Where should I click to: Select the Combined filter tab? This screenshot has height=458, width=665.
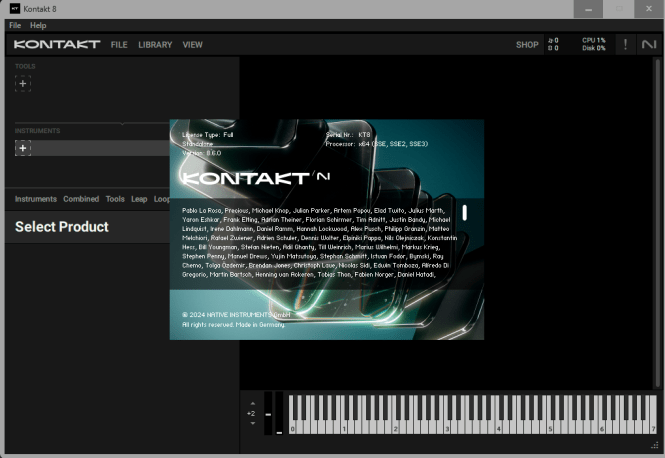(x=81, y=199)
